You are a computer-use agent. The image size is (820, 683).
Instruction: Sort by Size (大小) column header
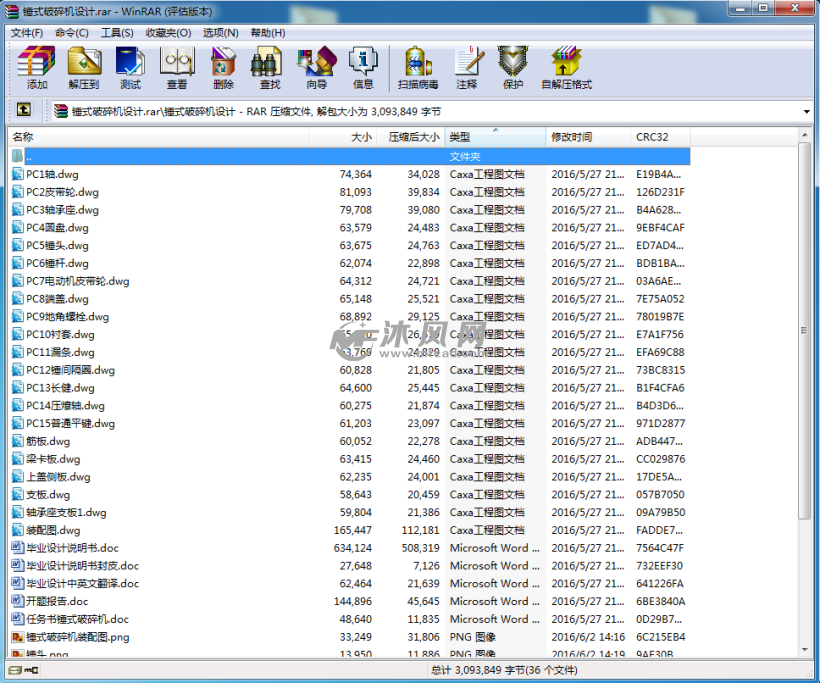pyautogui.click(x=342, y=137)
